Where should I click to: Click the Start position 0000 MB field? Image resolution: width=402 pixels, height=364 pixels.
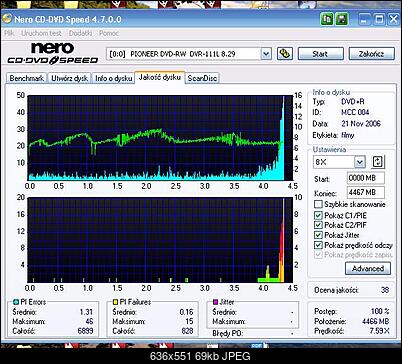[366, 178]
